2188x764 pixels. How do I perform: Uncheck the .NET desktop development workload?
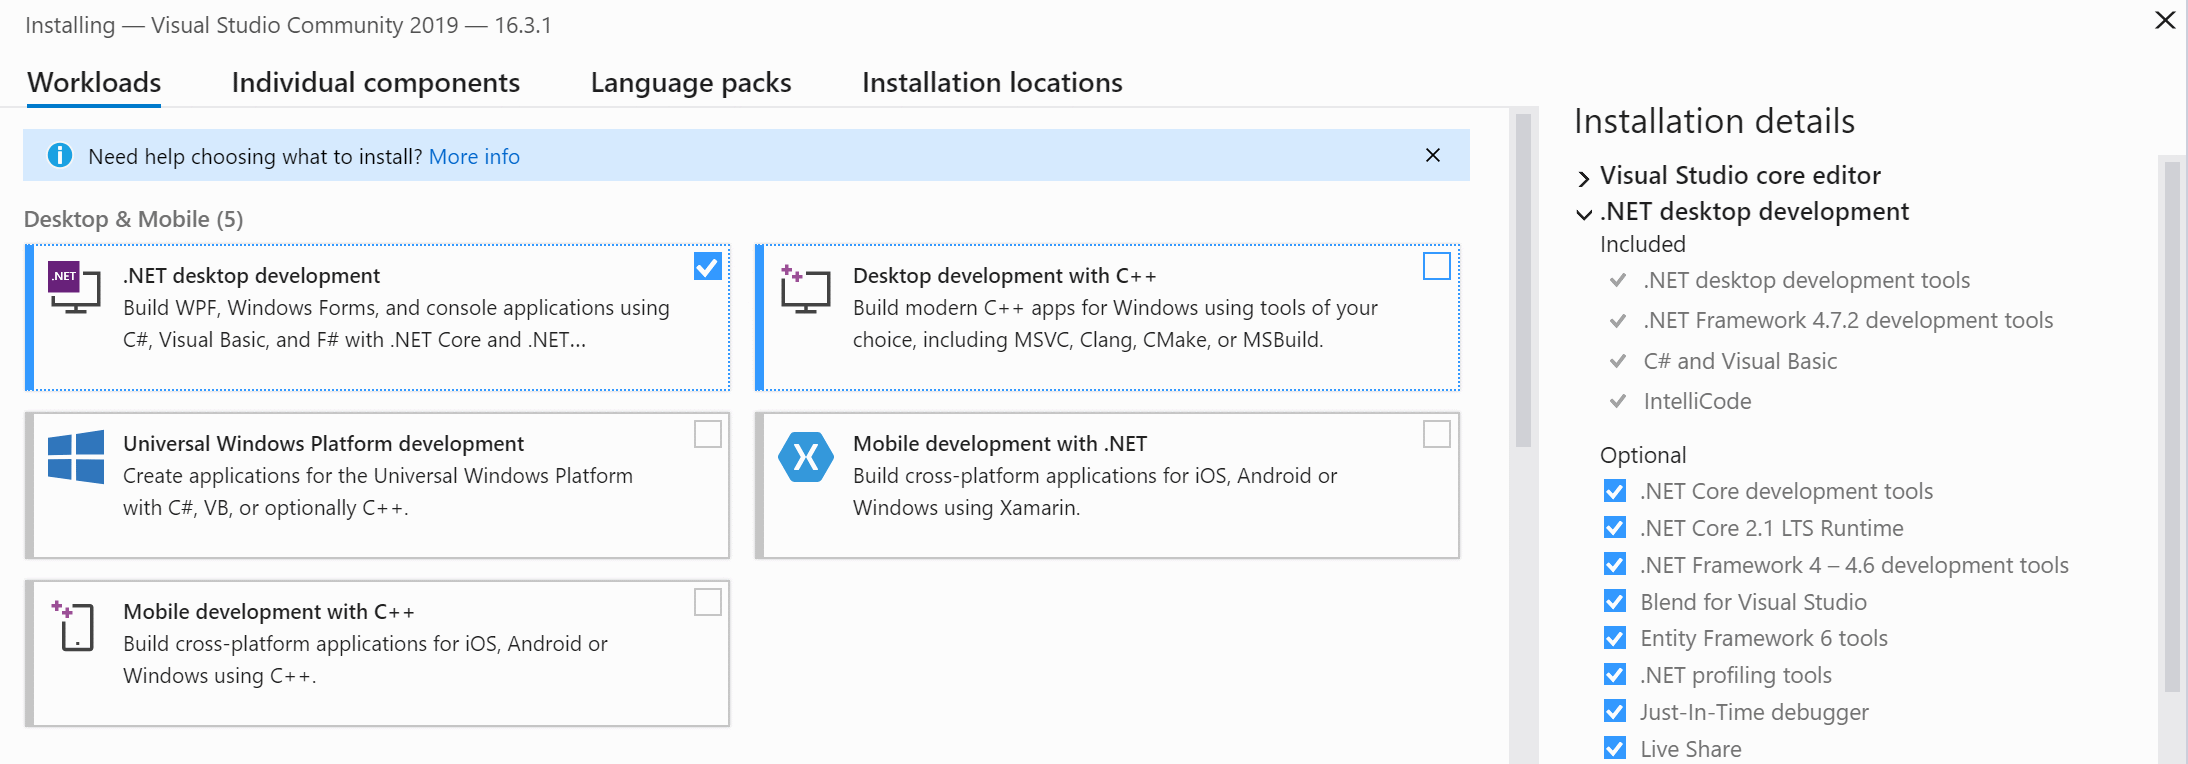pos(707,266)
